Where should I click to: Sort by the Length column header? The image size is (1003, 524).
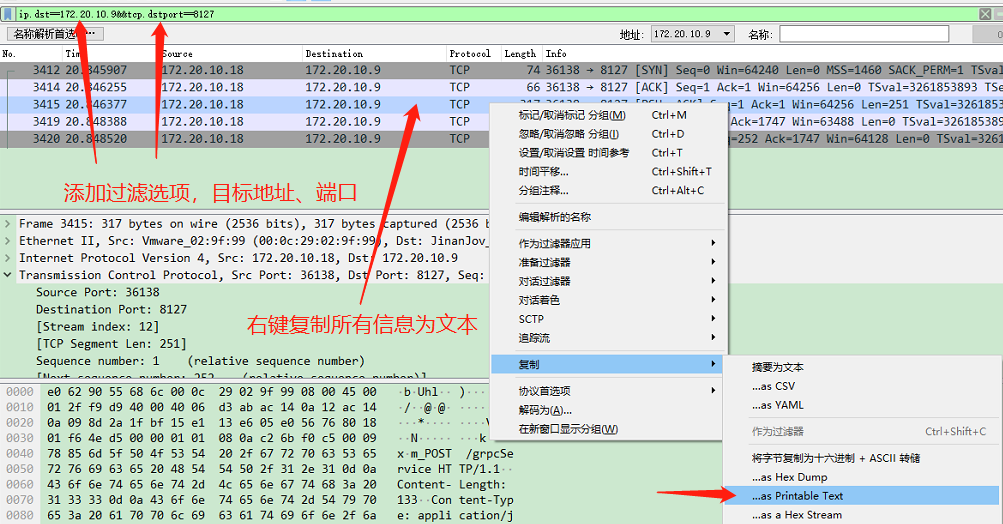[521, 54]
